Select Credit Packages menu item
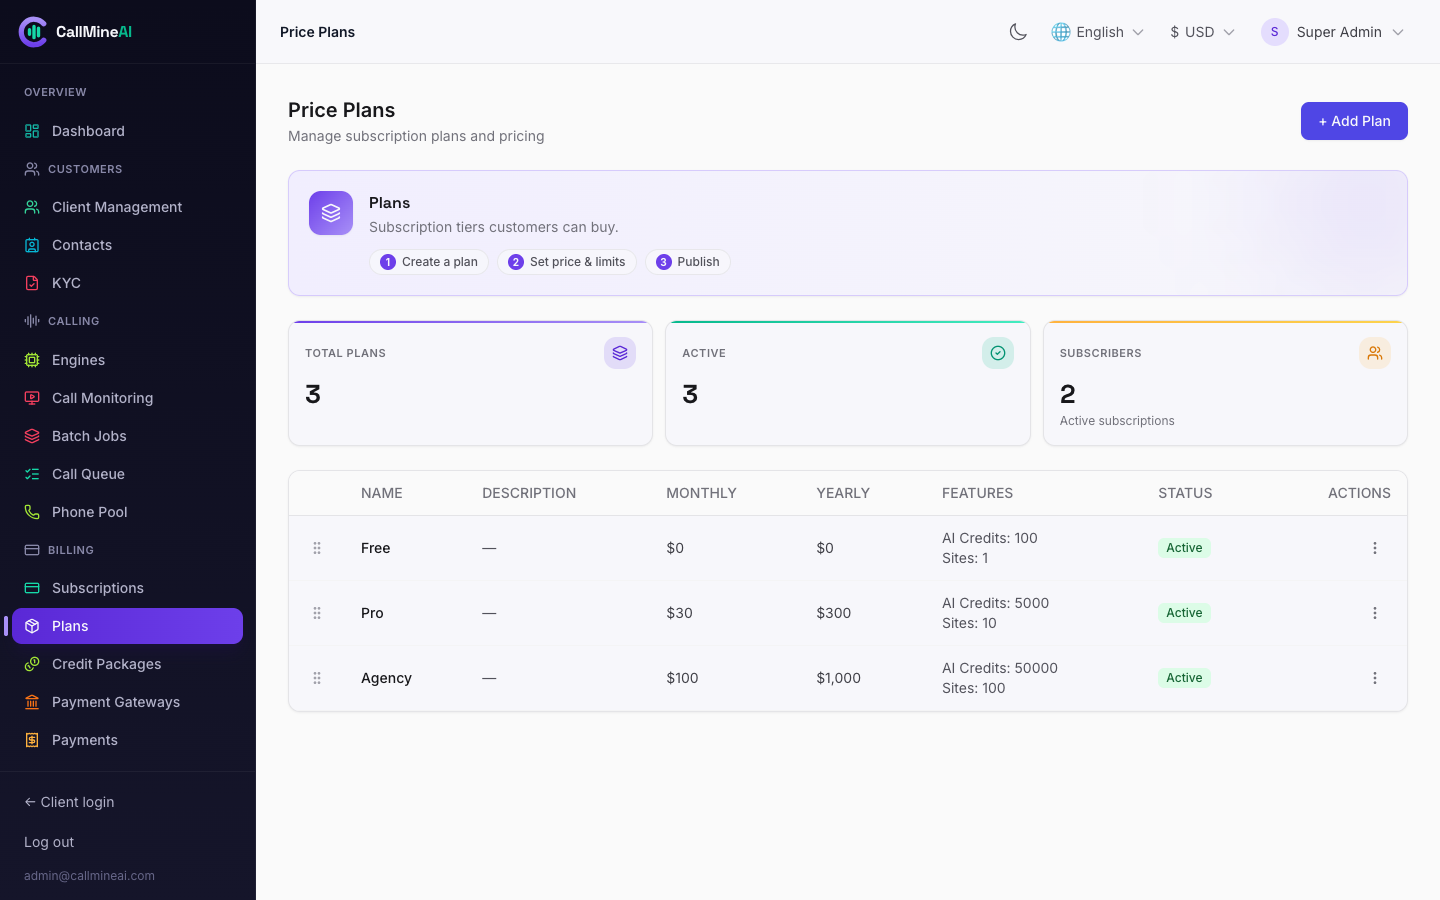The height and width of the screenshot is (900, 1440). pyautogui.click(x=128, y=664)
